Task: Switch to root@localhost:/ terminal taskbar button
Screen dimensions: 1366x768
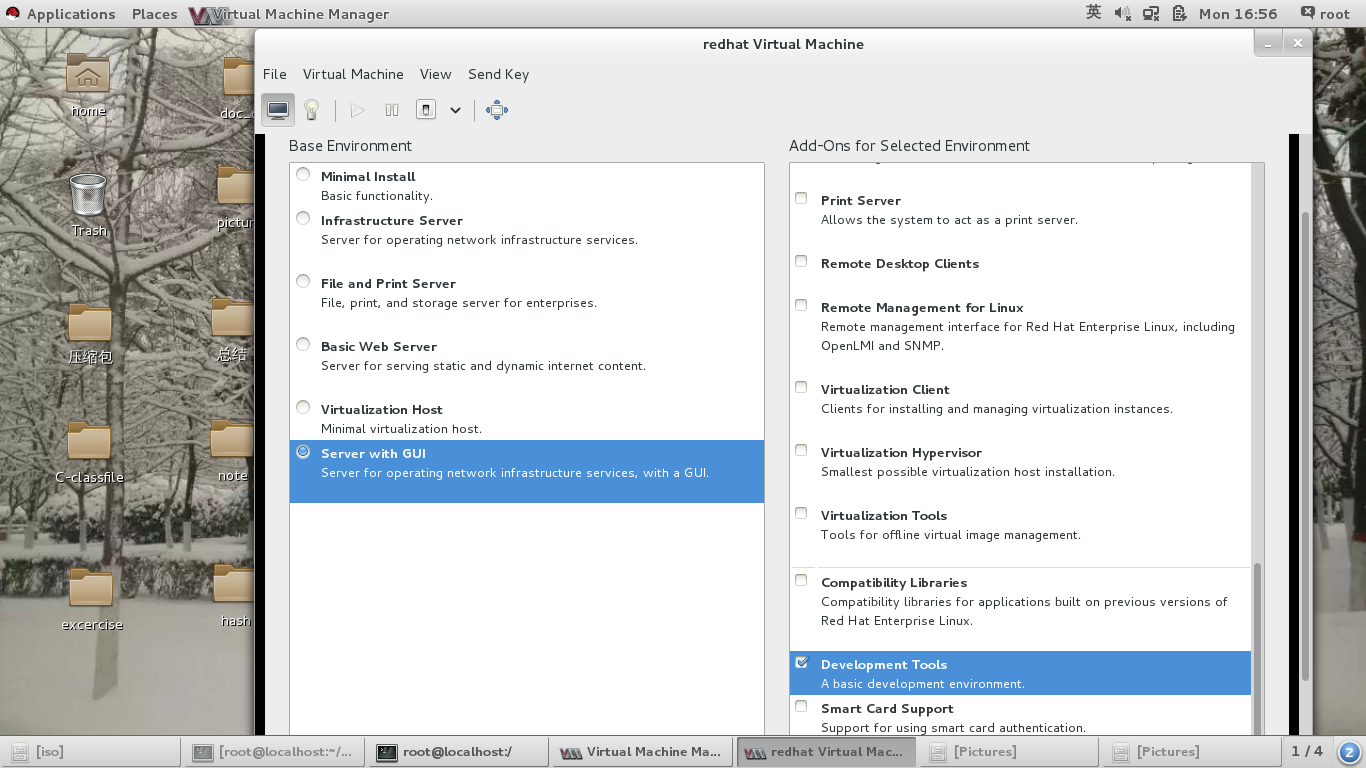Action: (457, 752)
